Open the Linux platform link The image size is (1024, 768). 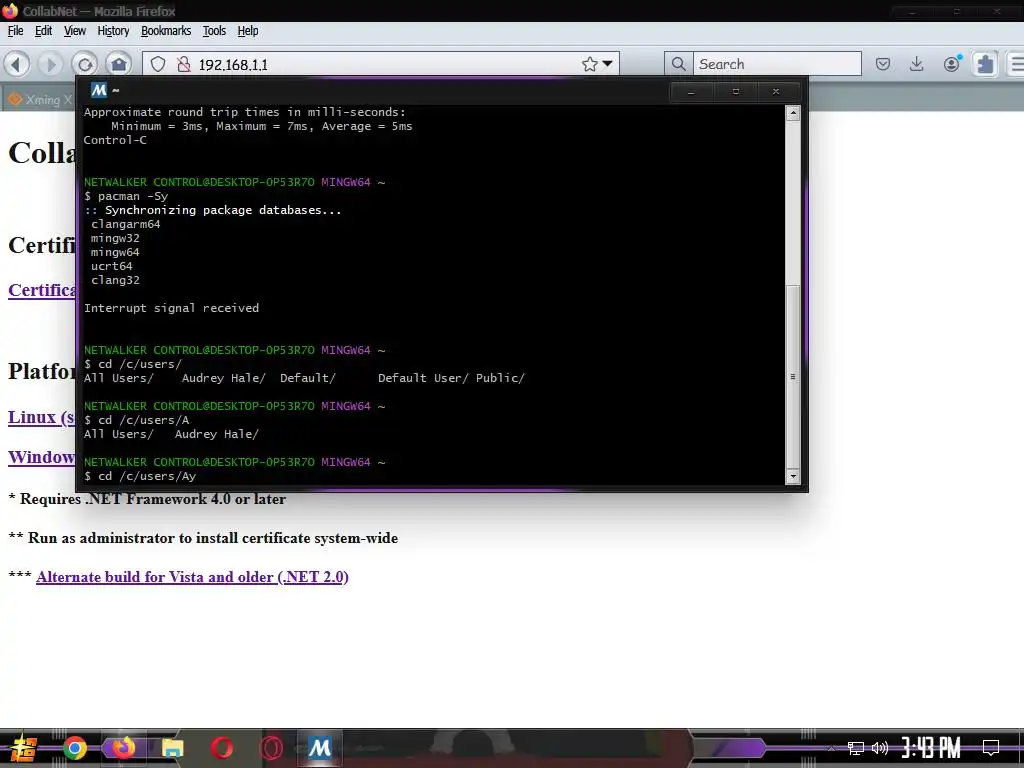point(41,417)
